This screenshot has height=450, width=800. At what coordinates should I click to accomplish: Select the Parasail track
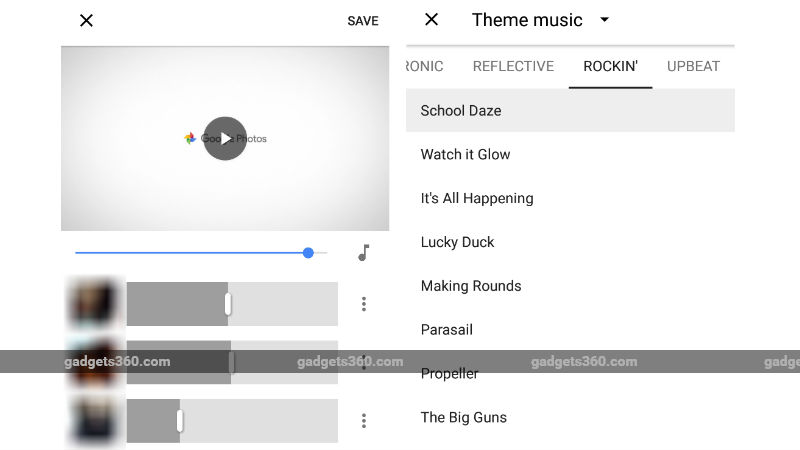(x=446, y=330)
